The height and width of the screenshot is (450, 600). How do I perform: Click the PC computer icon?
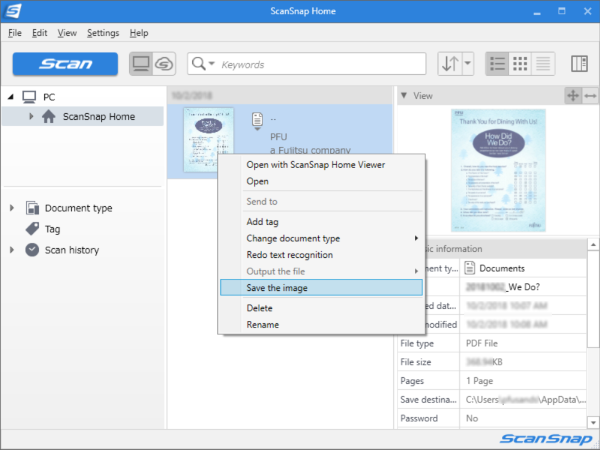pyautogui.click(x=29, y=97)
